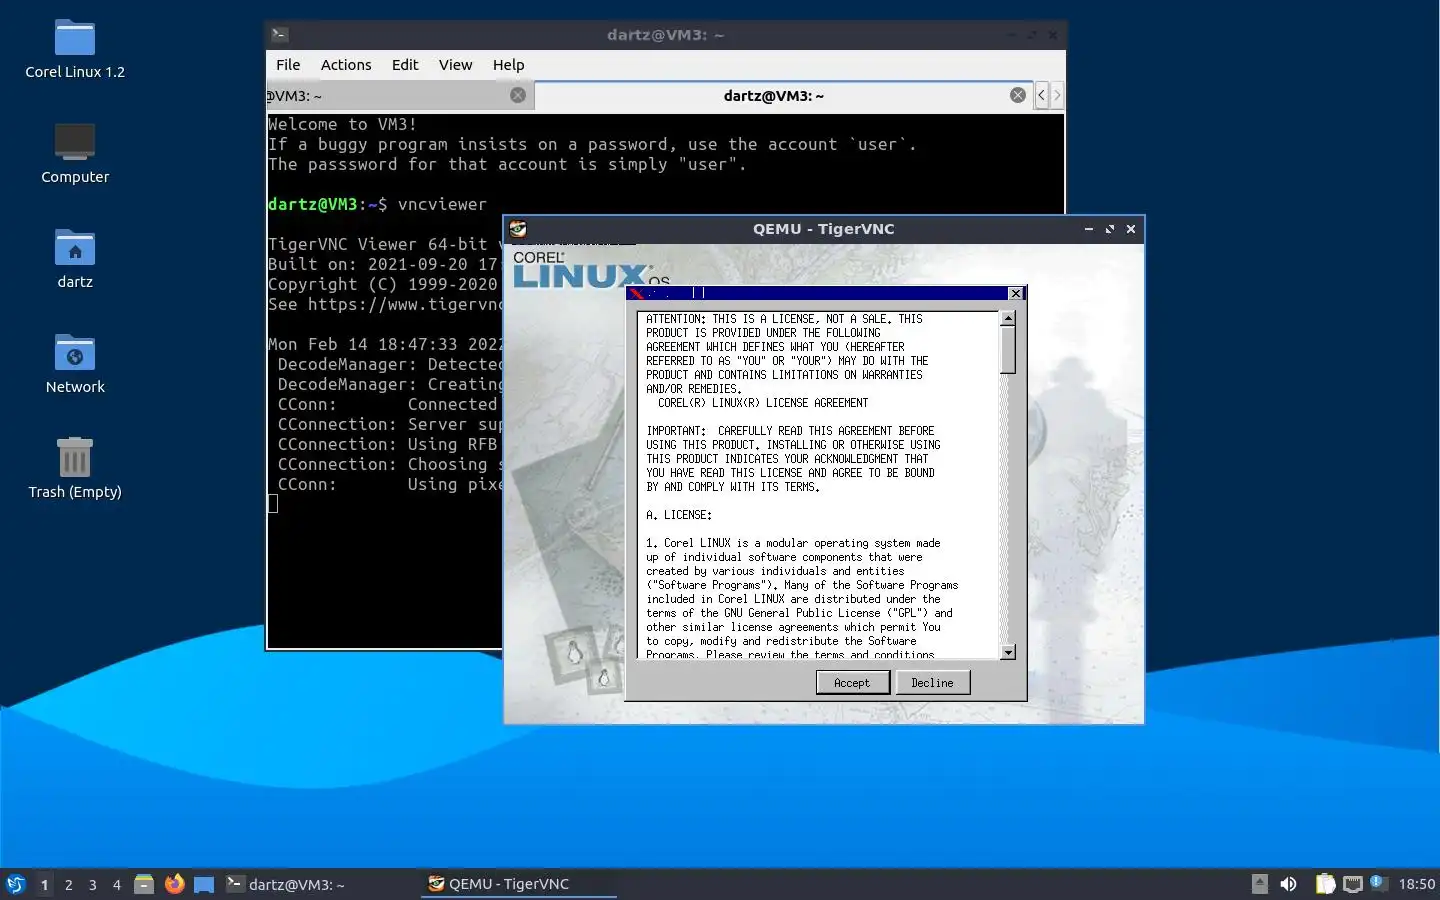Click the 'vncviewer' command in the terminal
The height and width of the screenshot is (900, 1440).
442,204
